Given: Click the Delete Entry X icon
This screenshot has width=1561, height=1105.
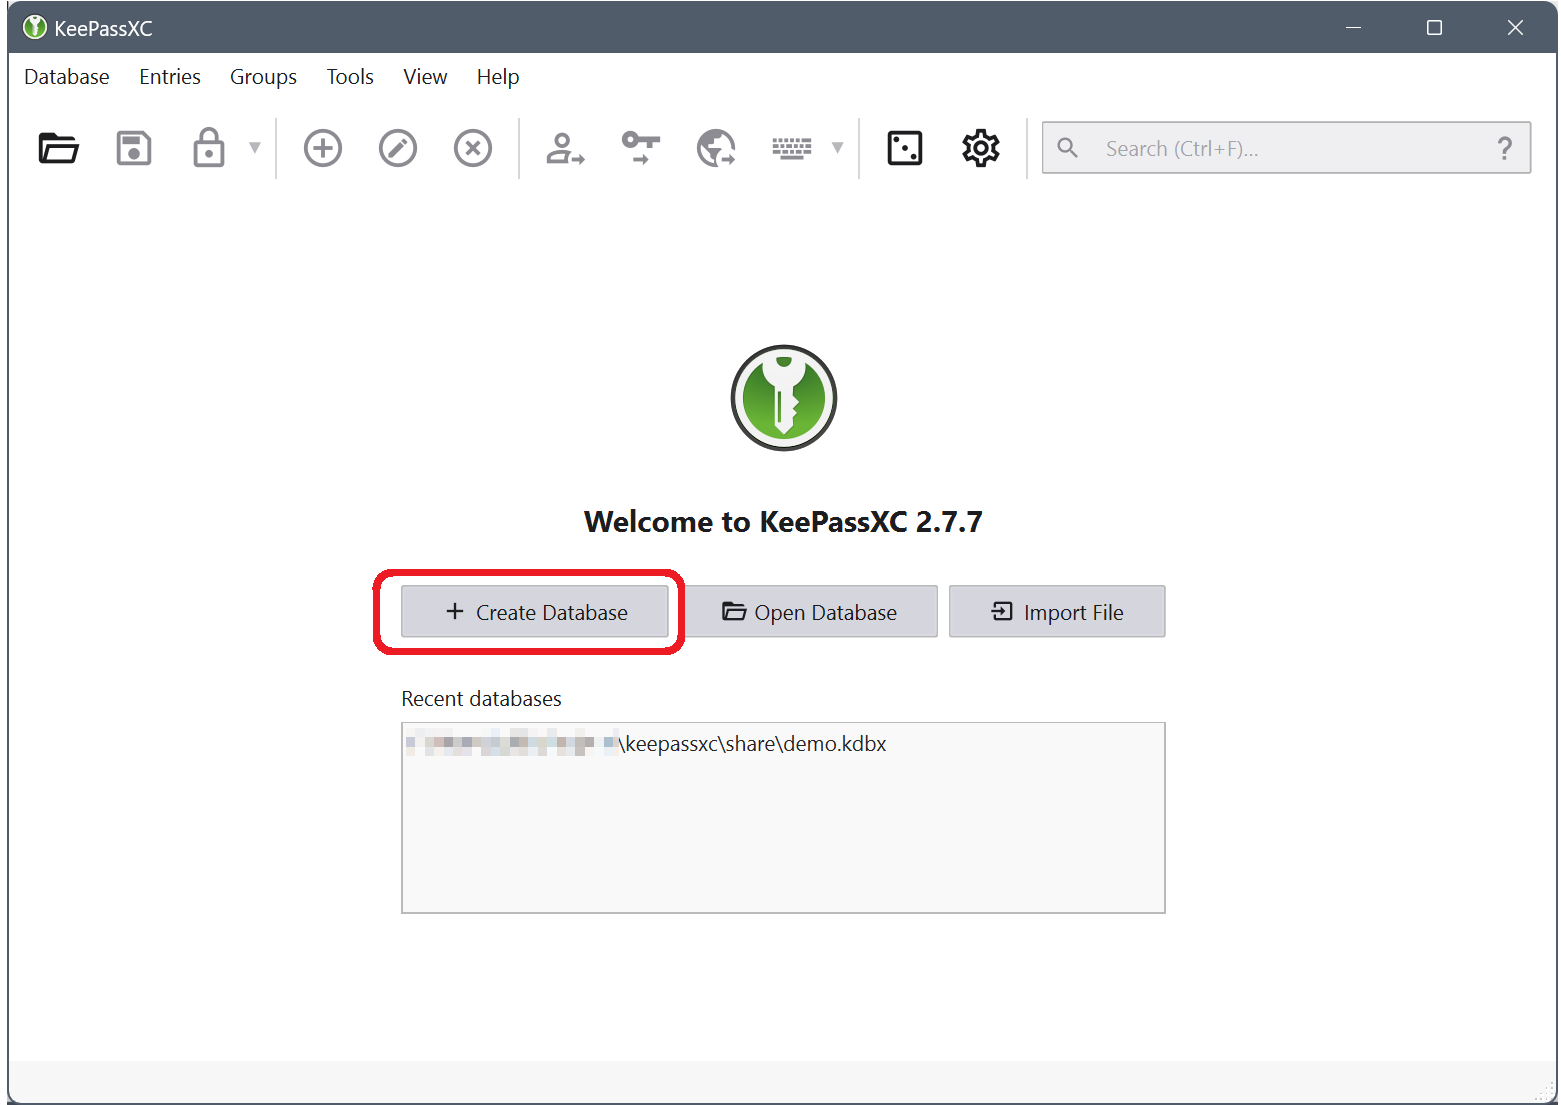Looking at the screenshot, I should coord(472,148).
